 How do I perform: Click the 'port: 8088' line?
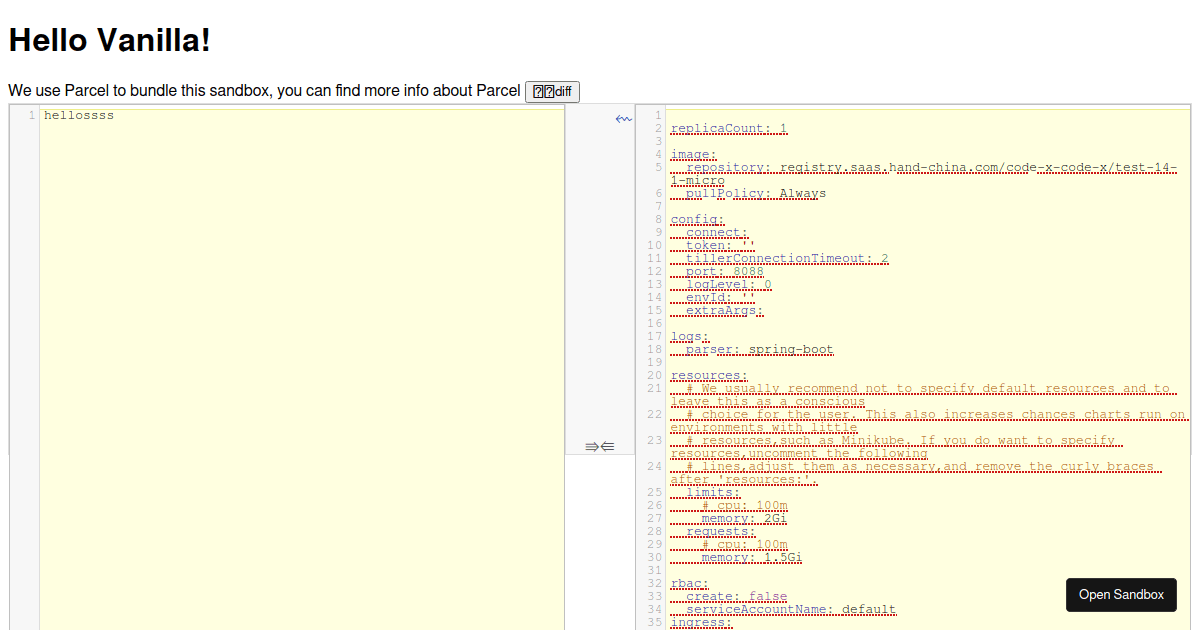click(725, 271)
